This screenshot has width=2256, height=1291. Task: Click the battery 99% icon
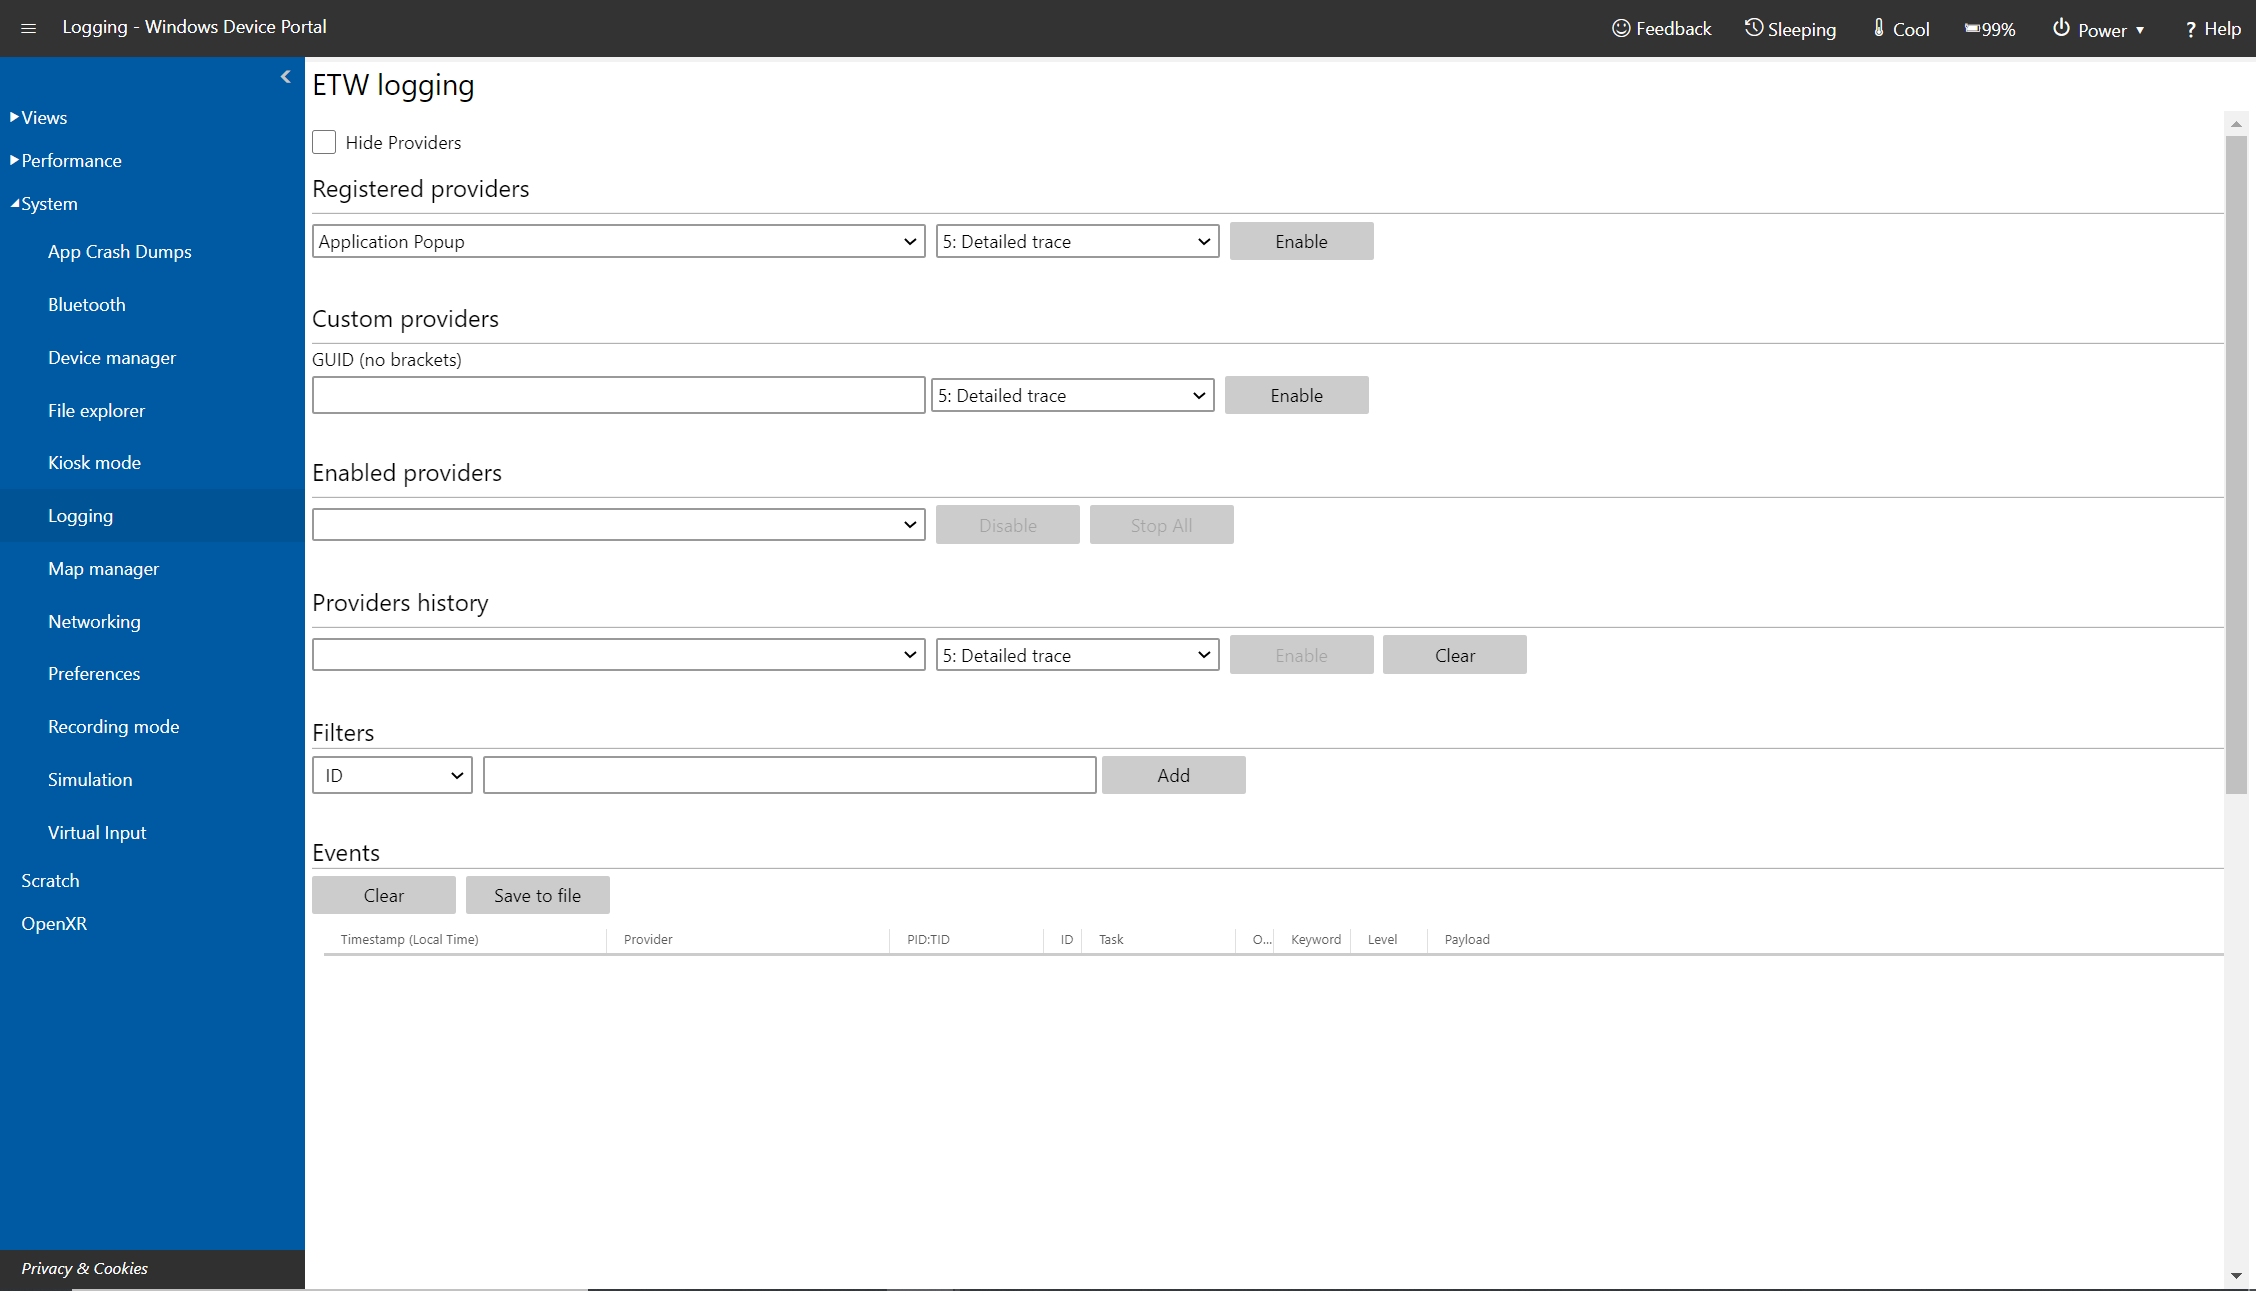pos(1991,28)
